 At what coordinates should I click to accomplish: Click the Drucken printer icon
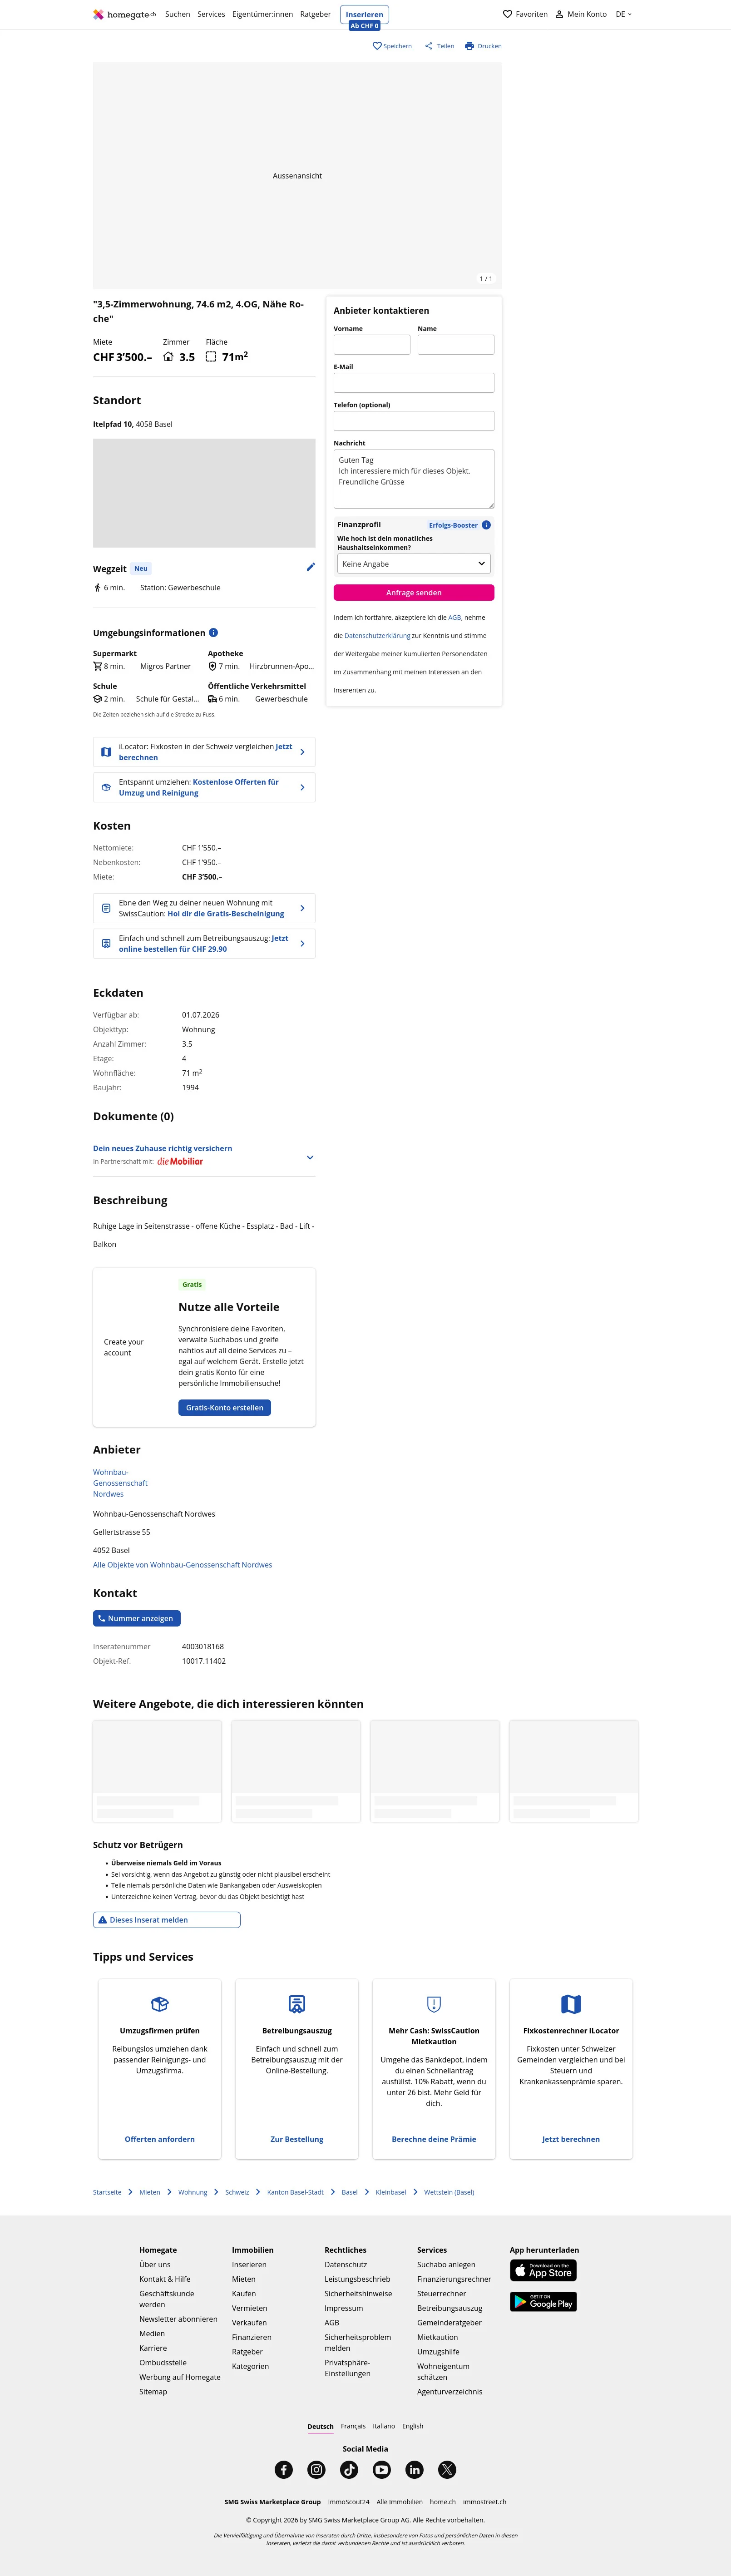469,46
